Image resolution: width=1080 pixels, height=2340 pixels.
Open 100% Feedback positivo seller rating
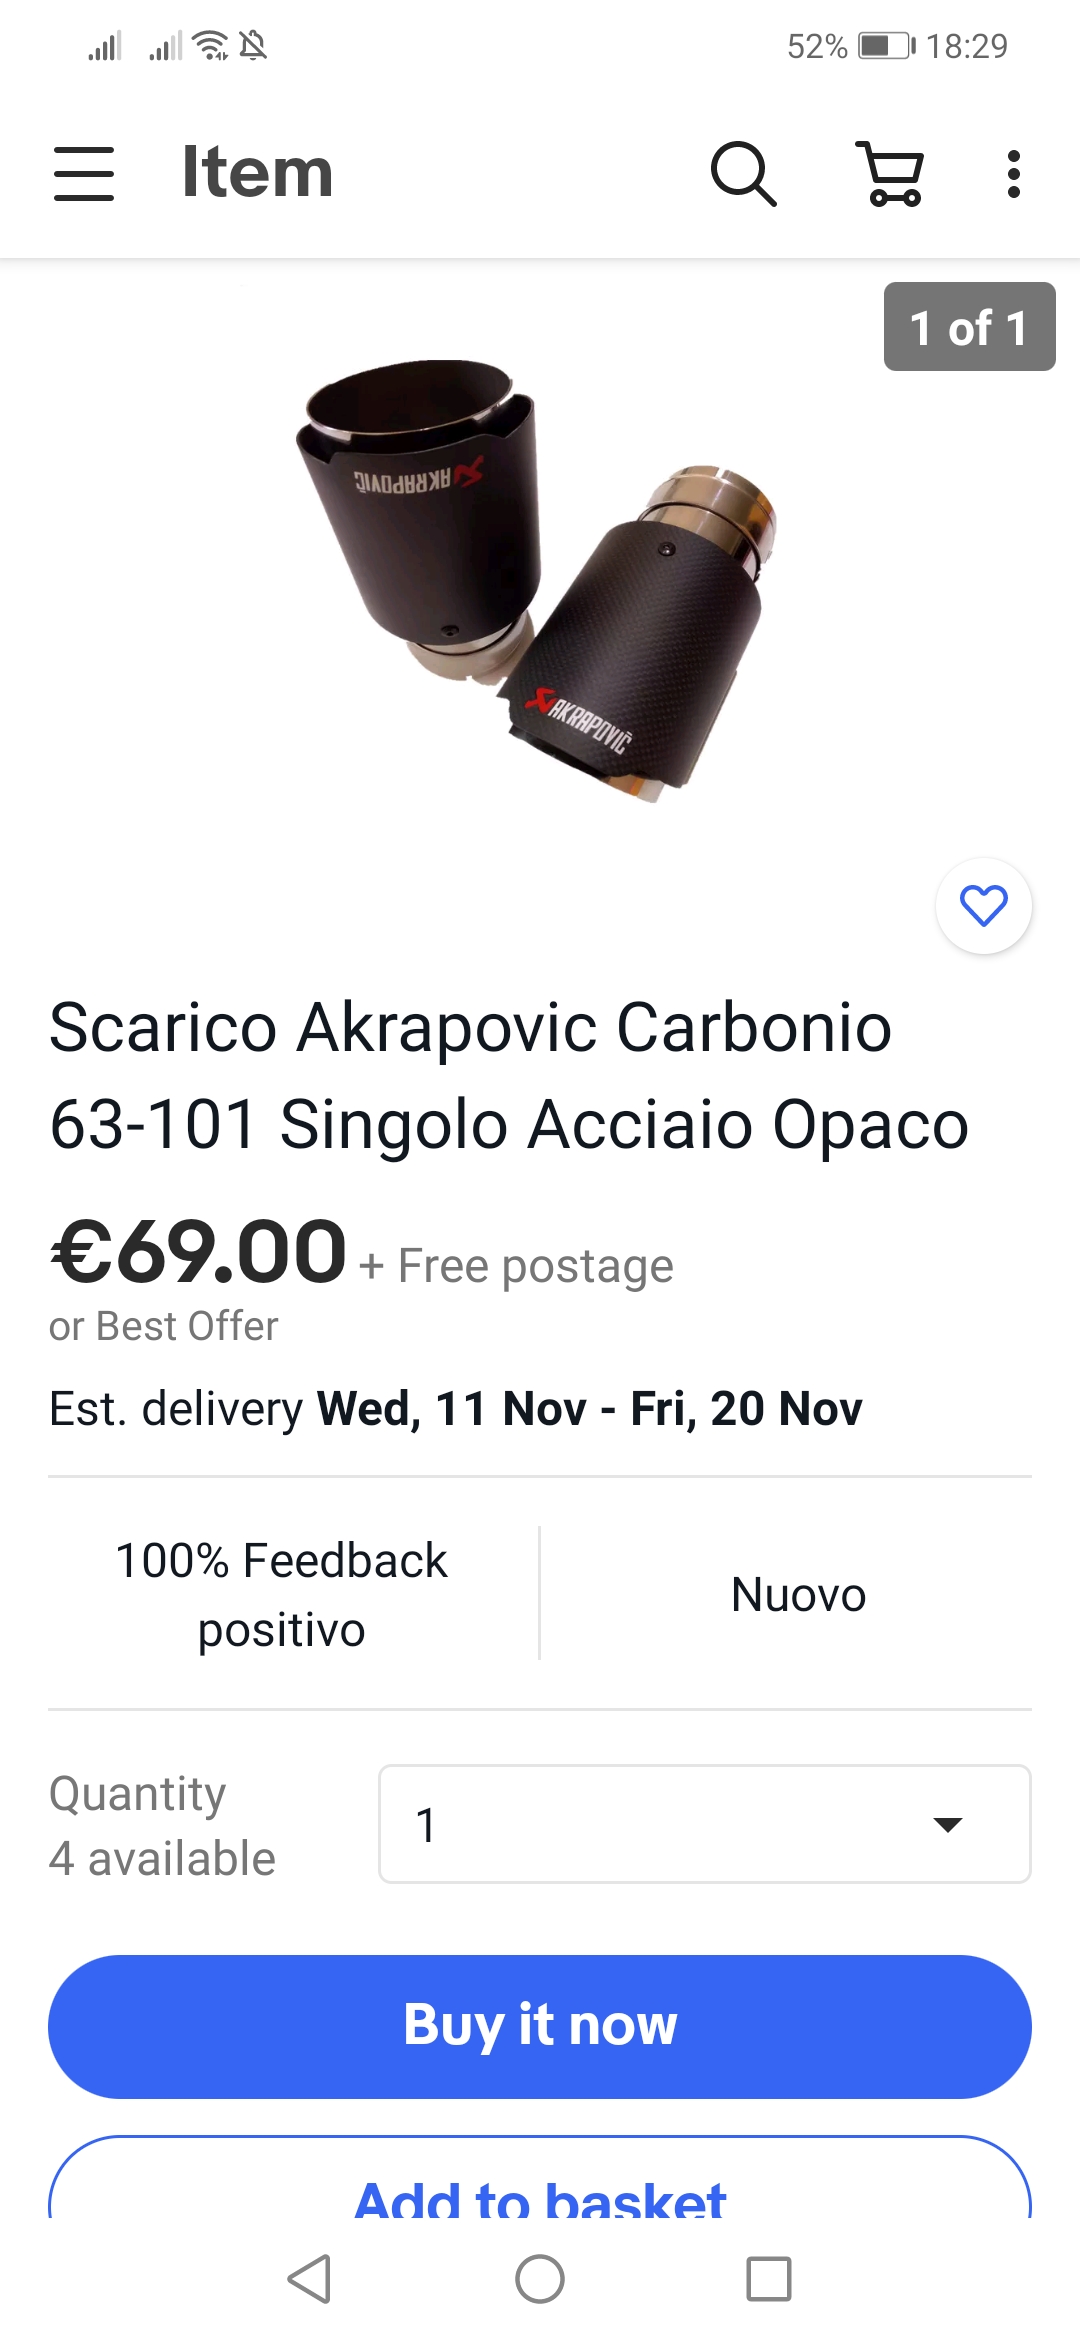[282, 1594]
